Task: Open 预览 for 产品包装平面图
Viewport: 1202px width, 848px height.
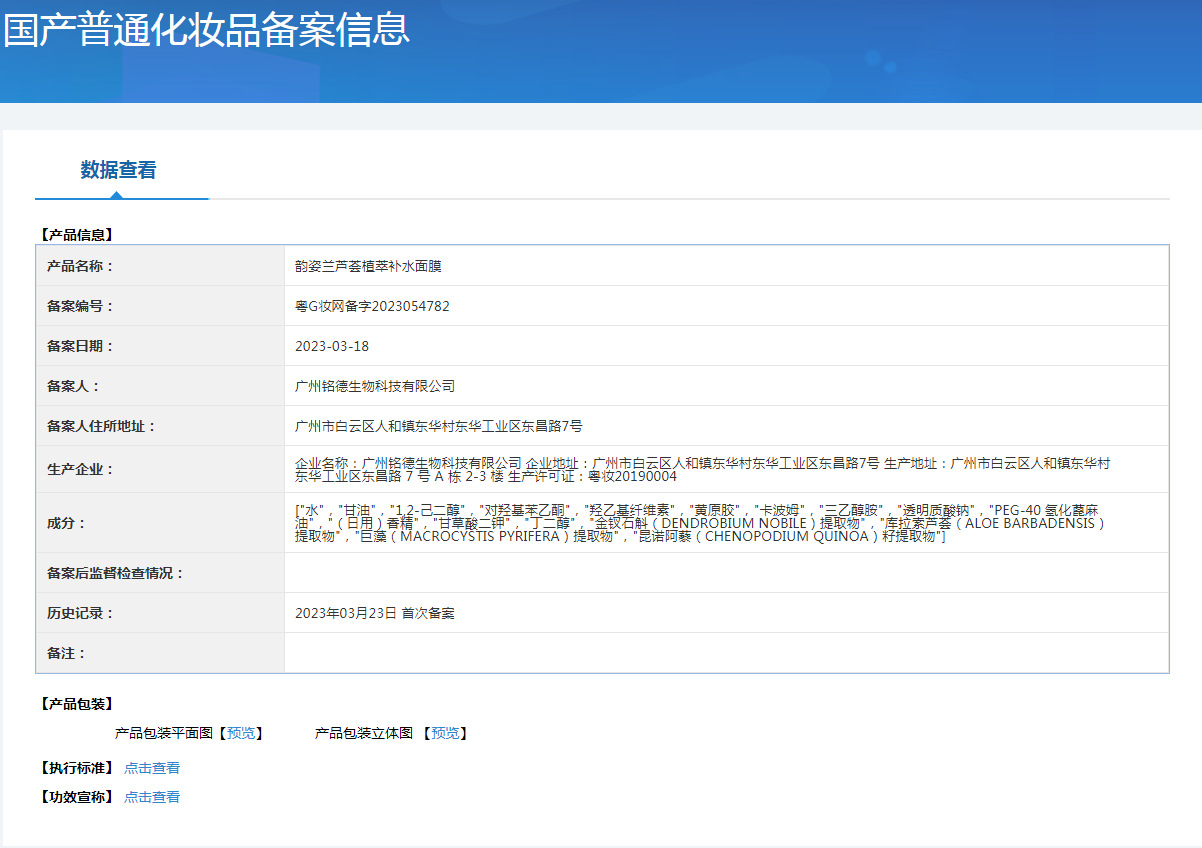Action: [x=241, y=733]
